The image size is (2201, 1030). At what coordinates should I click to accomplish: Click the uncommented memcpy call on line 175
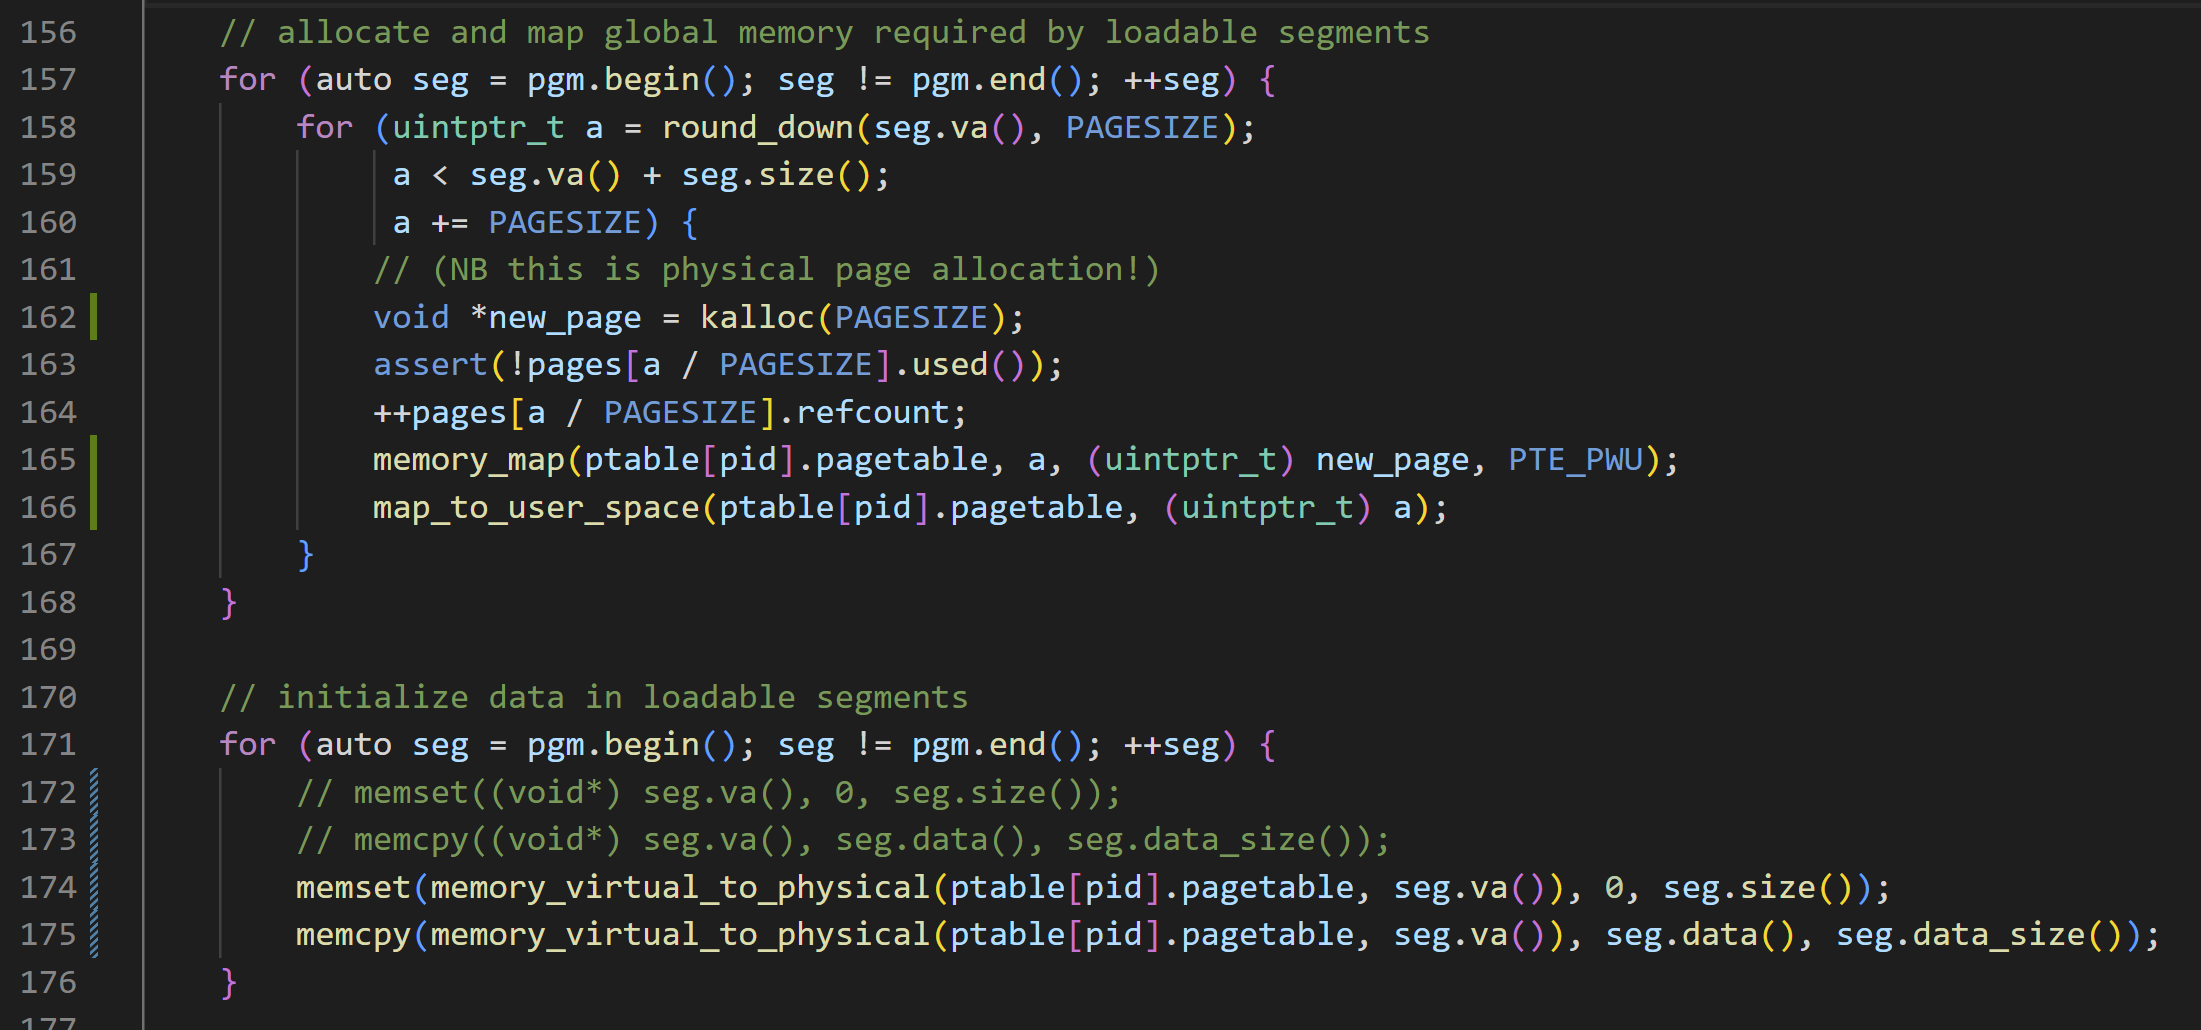[353, 935]
